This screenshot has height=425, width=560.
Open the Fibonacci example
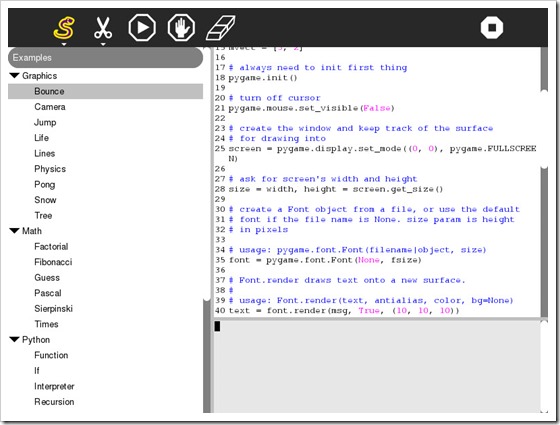(53, 262)
